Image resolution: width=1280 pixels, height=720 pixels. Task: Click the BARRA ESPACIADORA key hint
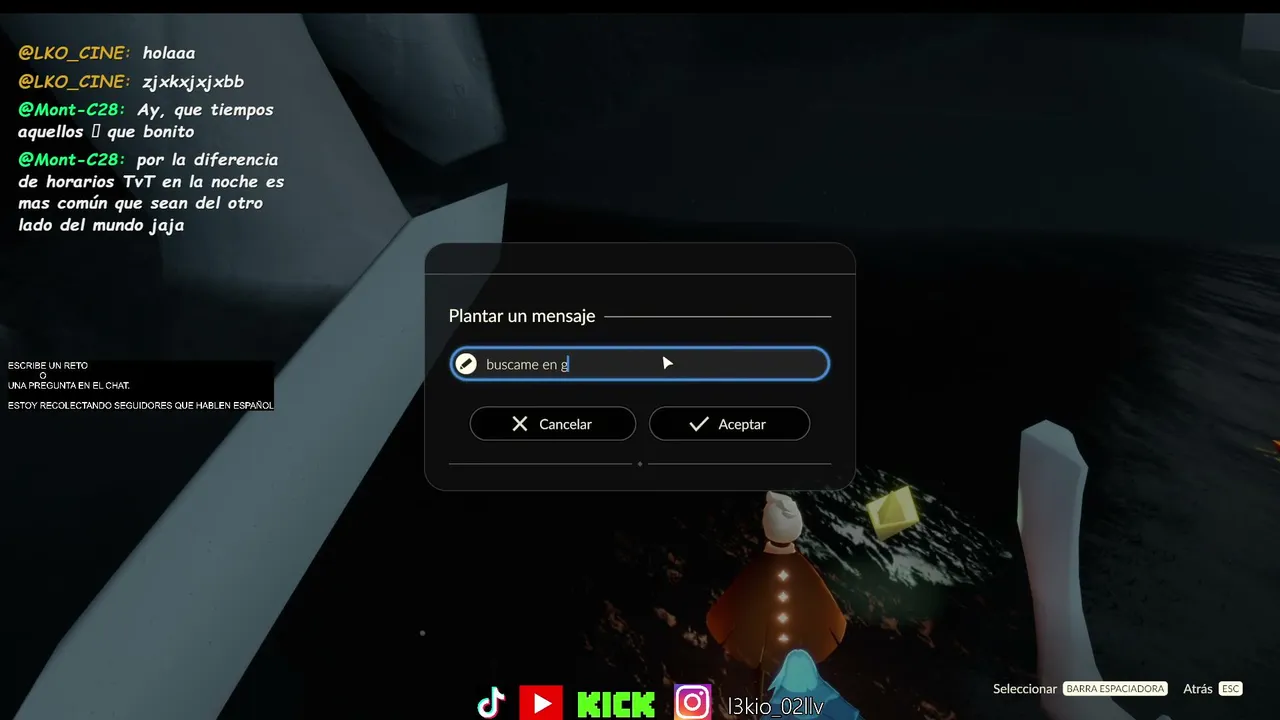(x=1115, y=689)
